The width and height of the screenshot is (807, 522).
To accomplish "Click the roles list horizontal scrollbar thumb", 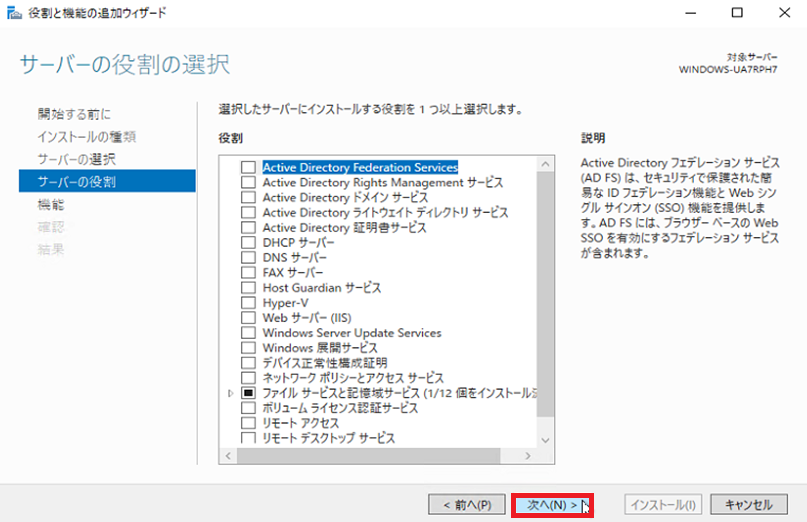I will point(369,456).
